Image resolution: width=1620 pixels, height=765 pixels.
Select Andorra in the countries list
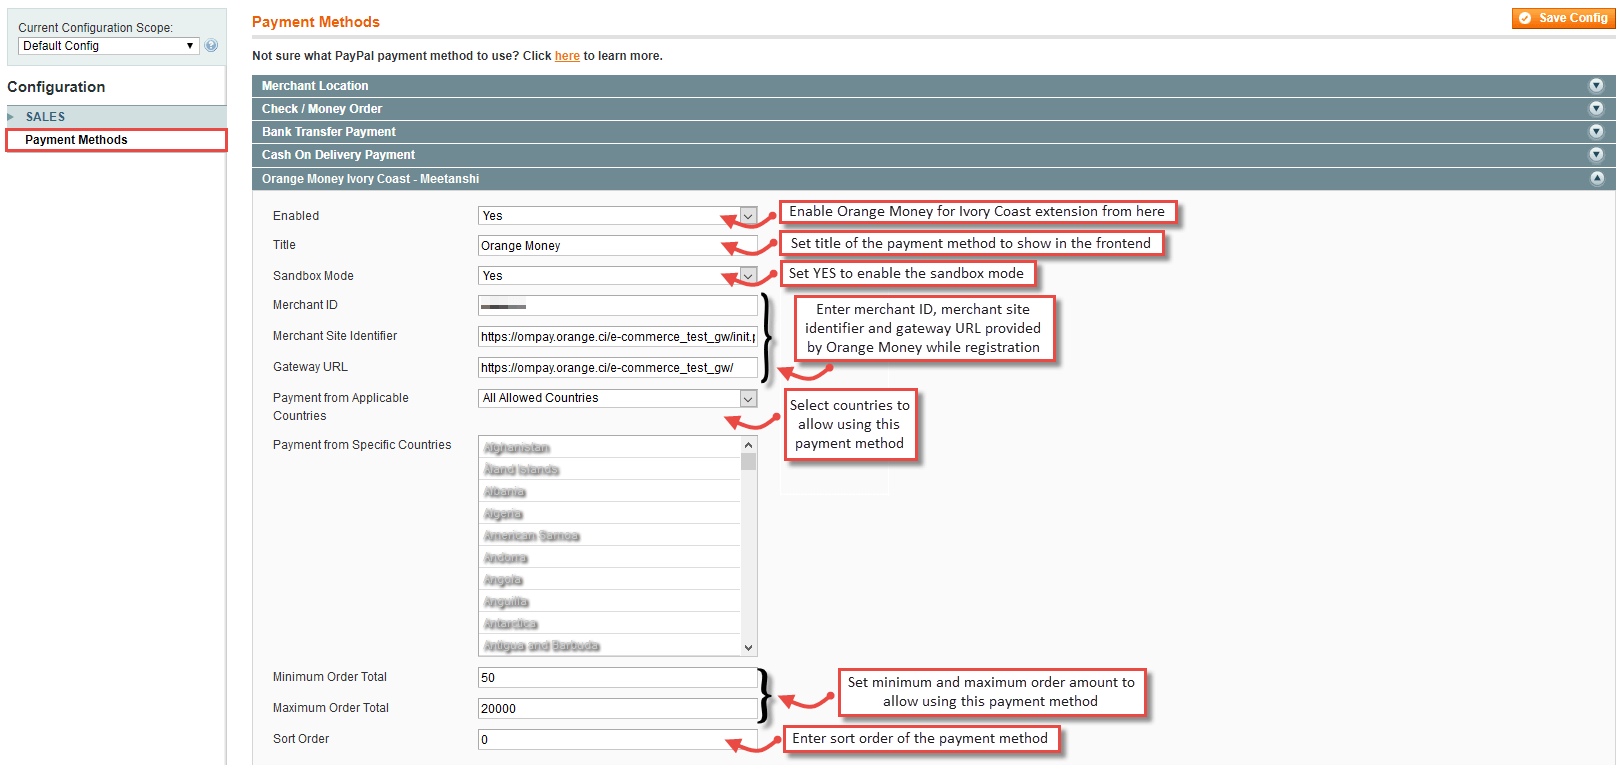point(610,558)
